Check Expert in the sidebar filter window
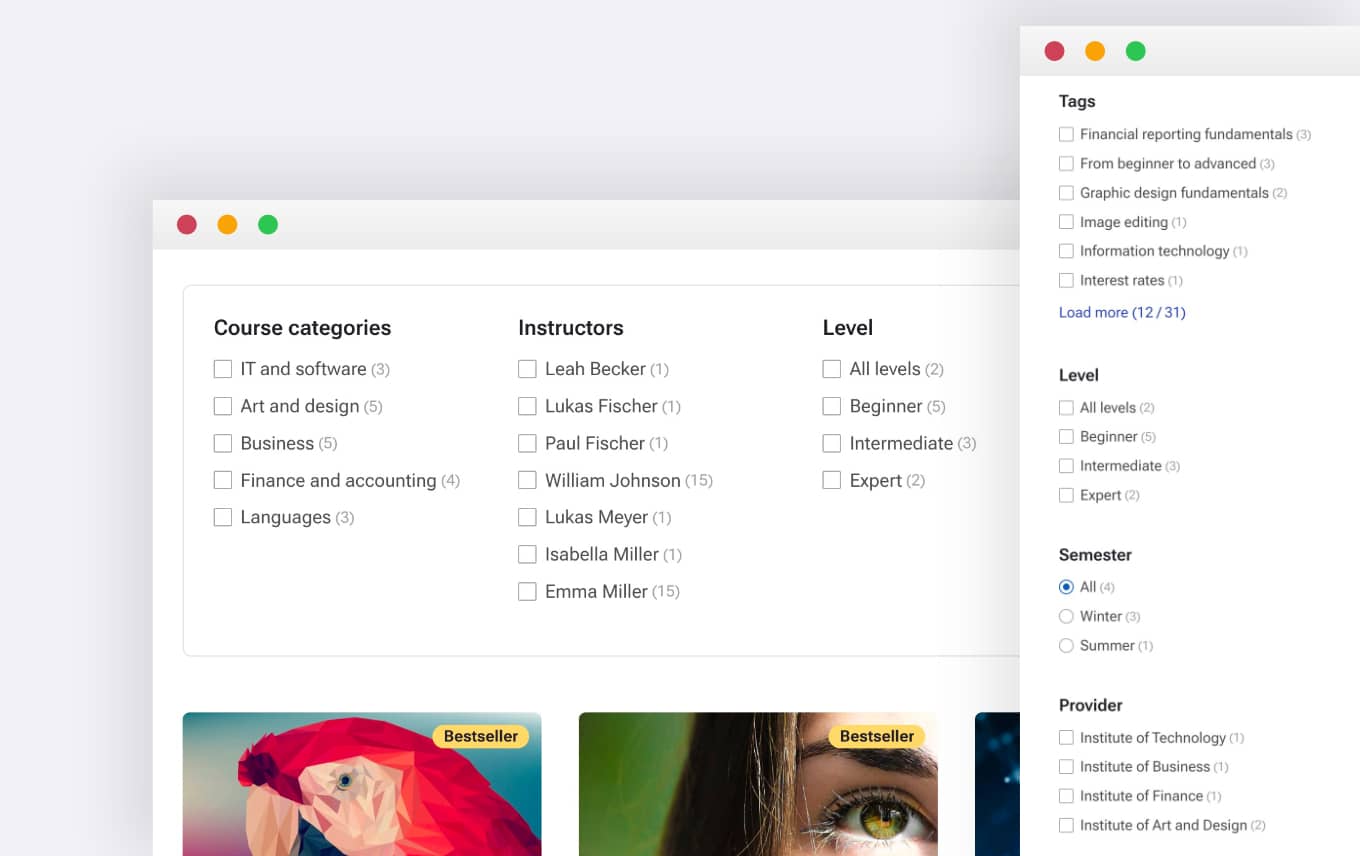1360x856 pixels. click(1066, 495)
